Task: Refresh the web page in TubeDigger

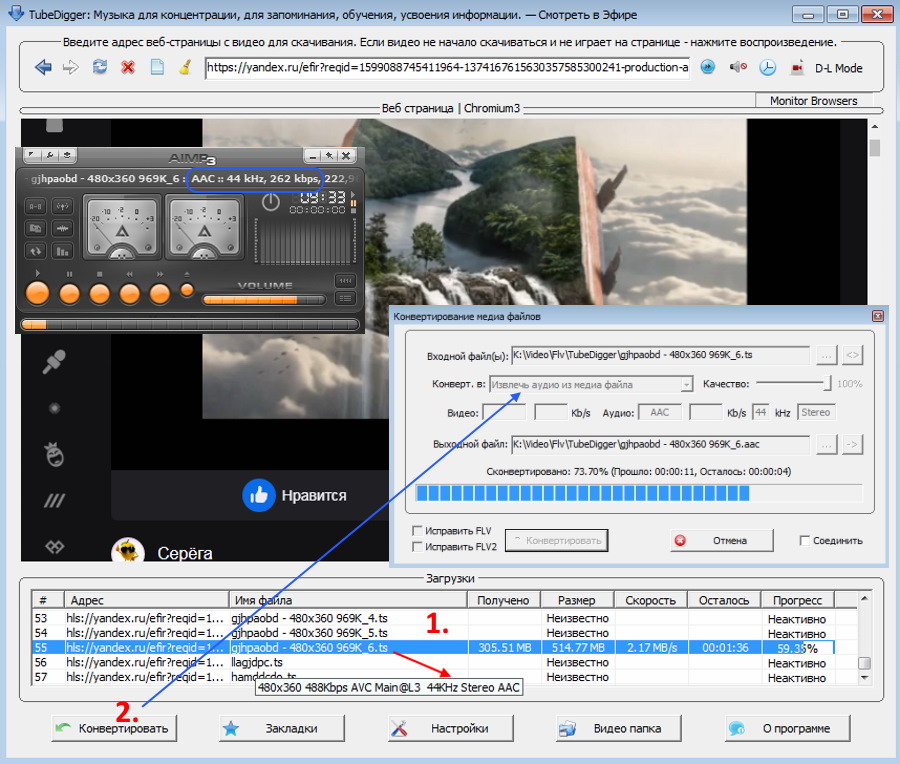Action: coord(100,67)
